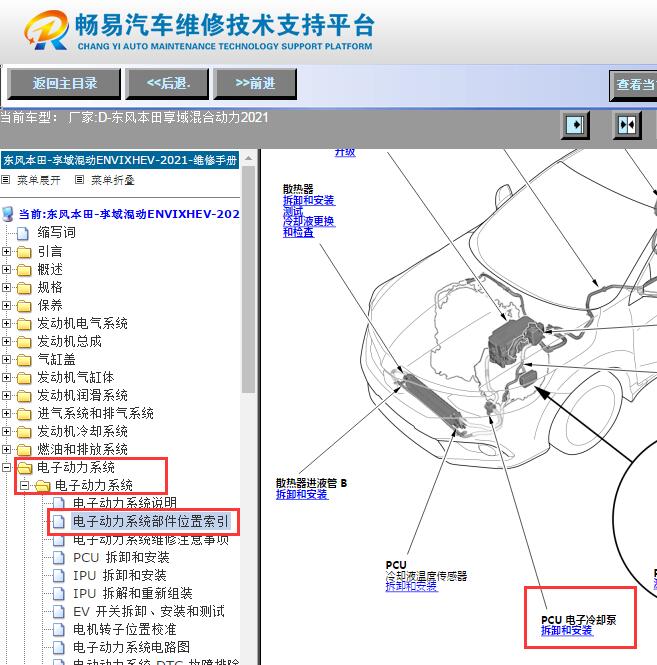
Task: Select the 保养 folder icon
Action: click(24, 306)
